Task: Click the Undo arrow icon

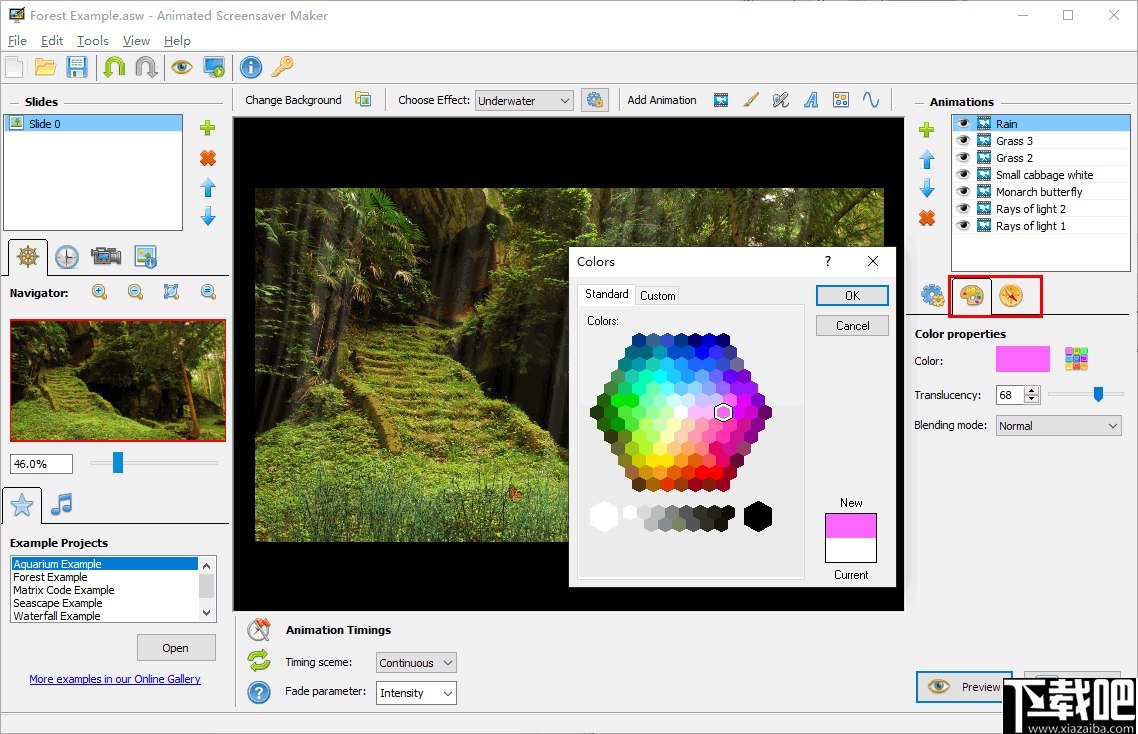Action: 114,67
